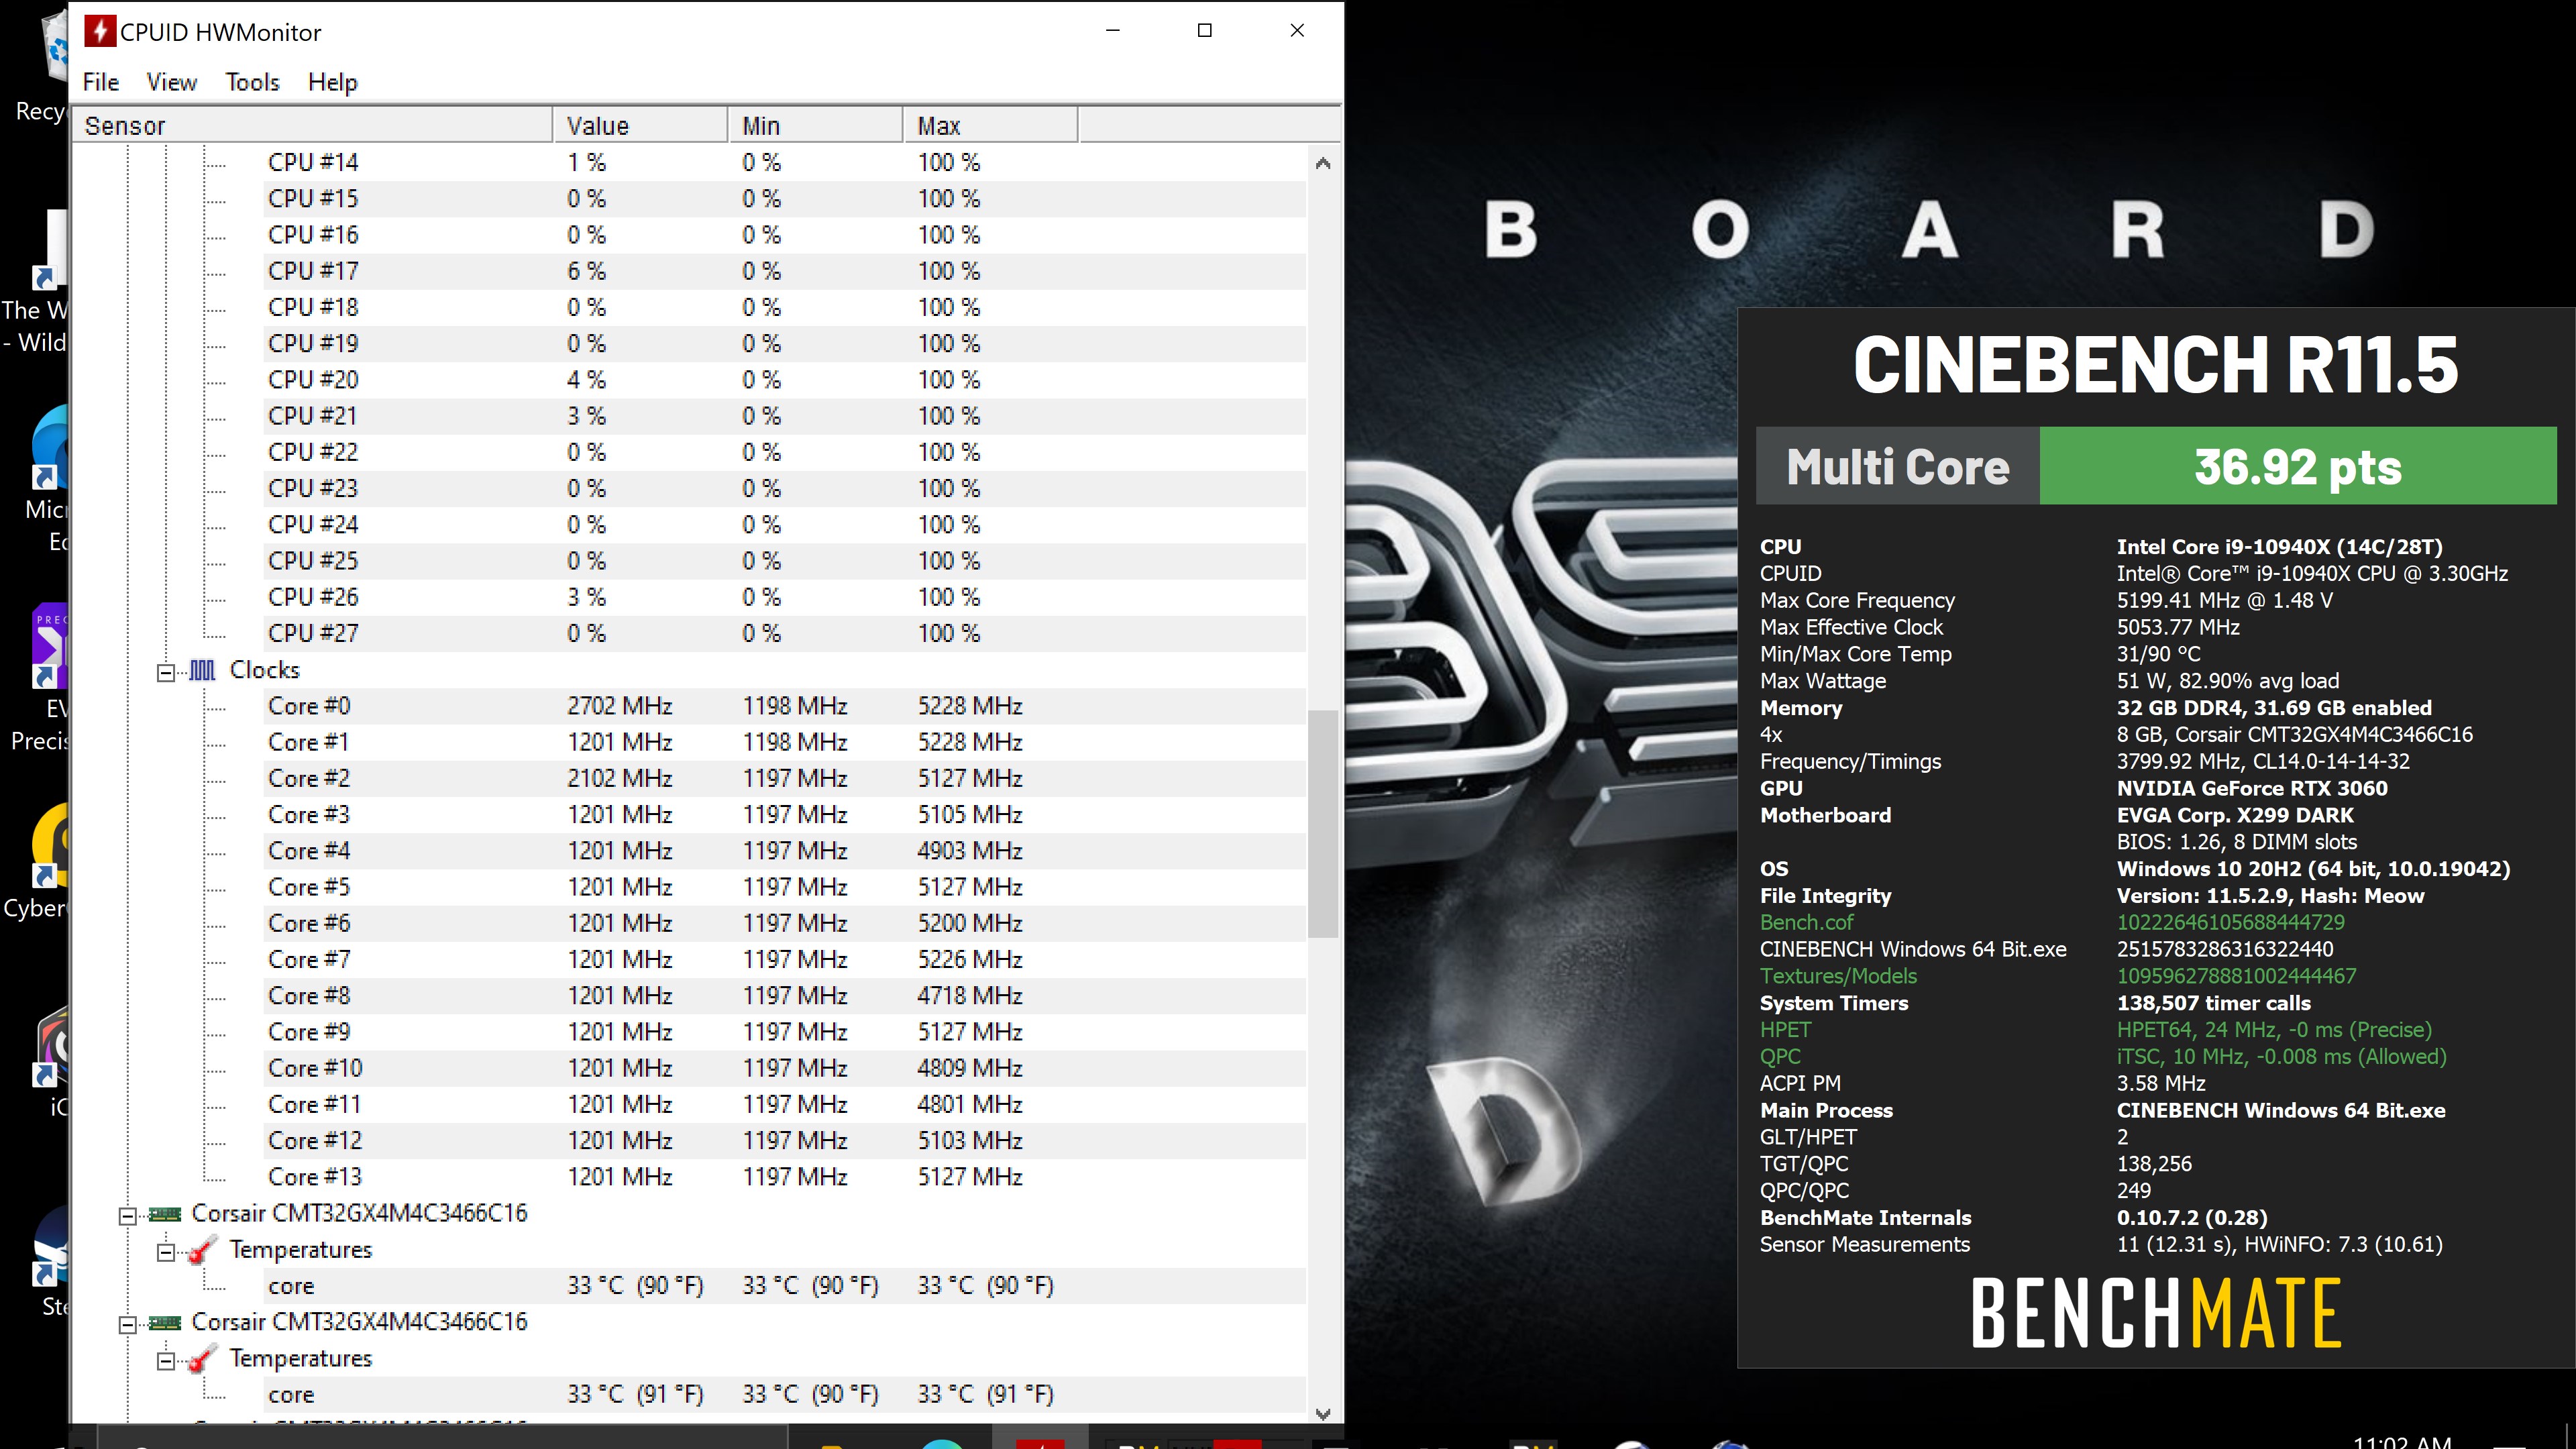This screenshot has height=1449, width=2576.
Task: Collapse the Clocks tree node
Action: pos(166,672)
